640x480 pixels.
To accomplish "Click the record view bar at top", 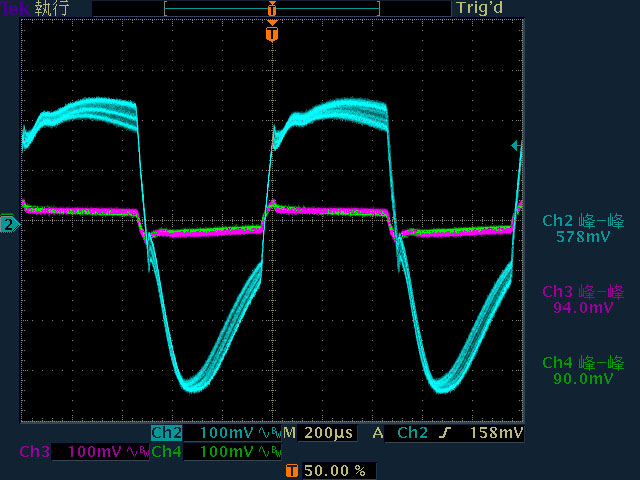I will click(272, 8).
